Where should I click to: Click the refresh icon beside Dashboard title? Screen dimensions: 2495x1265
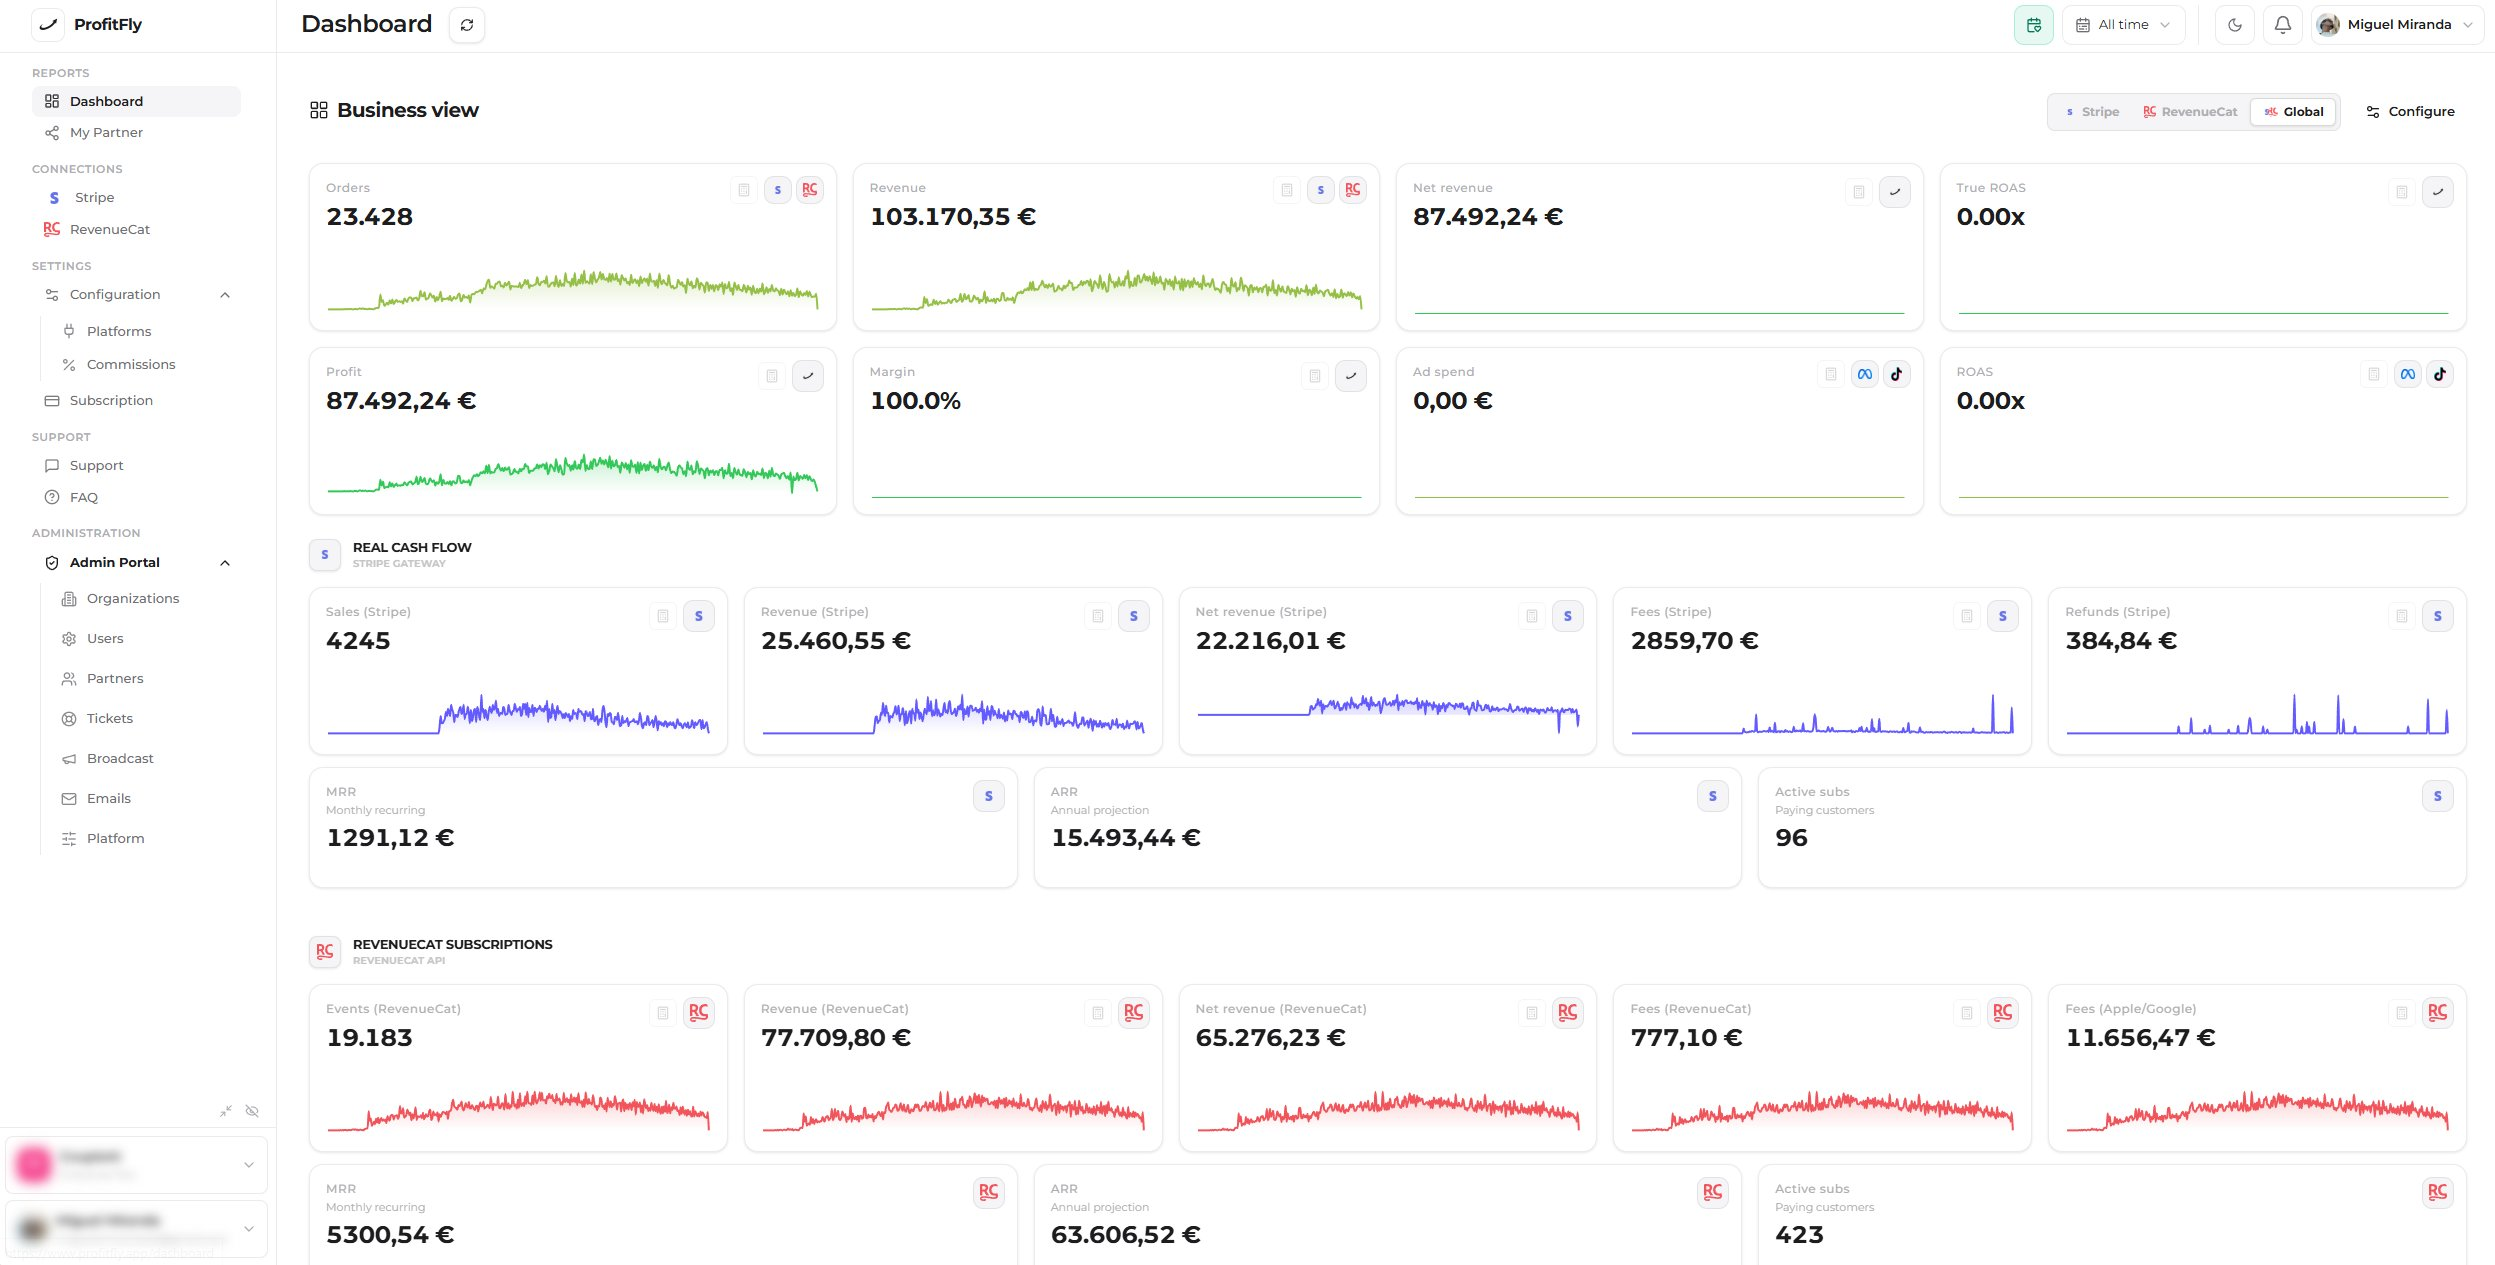(467, 25)
